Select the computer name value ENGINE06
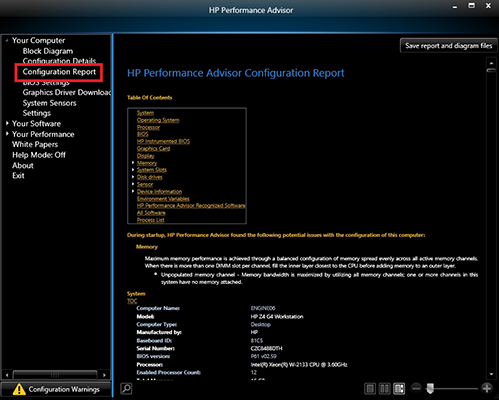This screenshot has height=400, width=499. 263,308
